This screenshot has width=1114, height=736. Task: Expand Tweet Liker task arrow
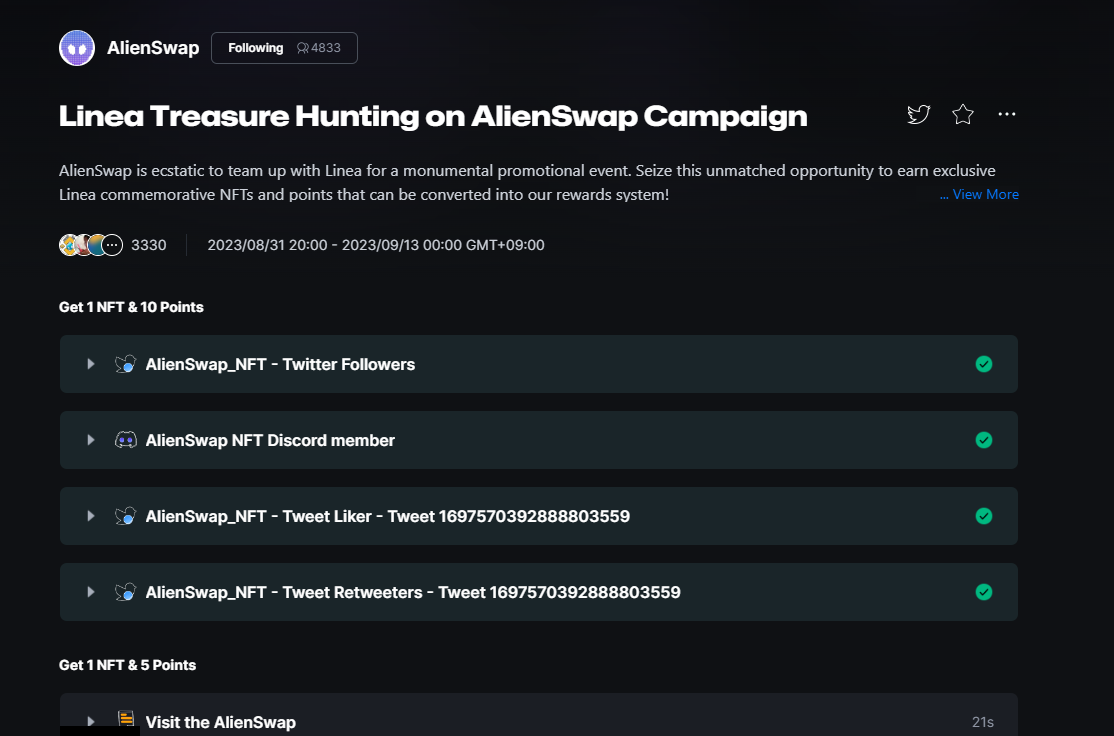(x=91, y=516)
